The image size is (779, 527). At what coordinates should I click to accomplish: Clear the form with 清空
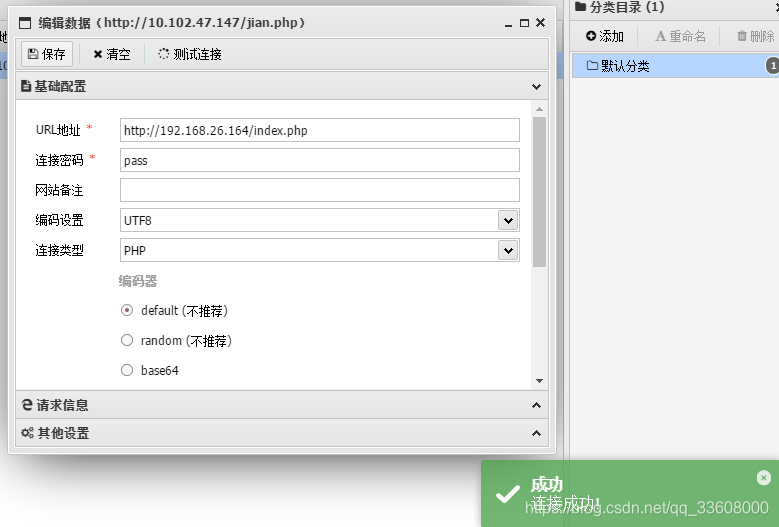[112, 54]
